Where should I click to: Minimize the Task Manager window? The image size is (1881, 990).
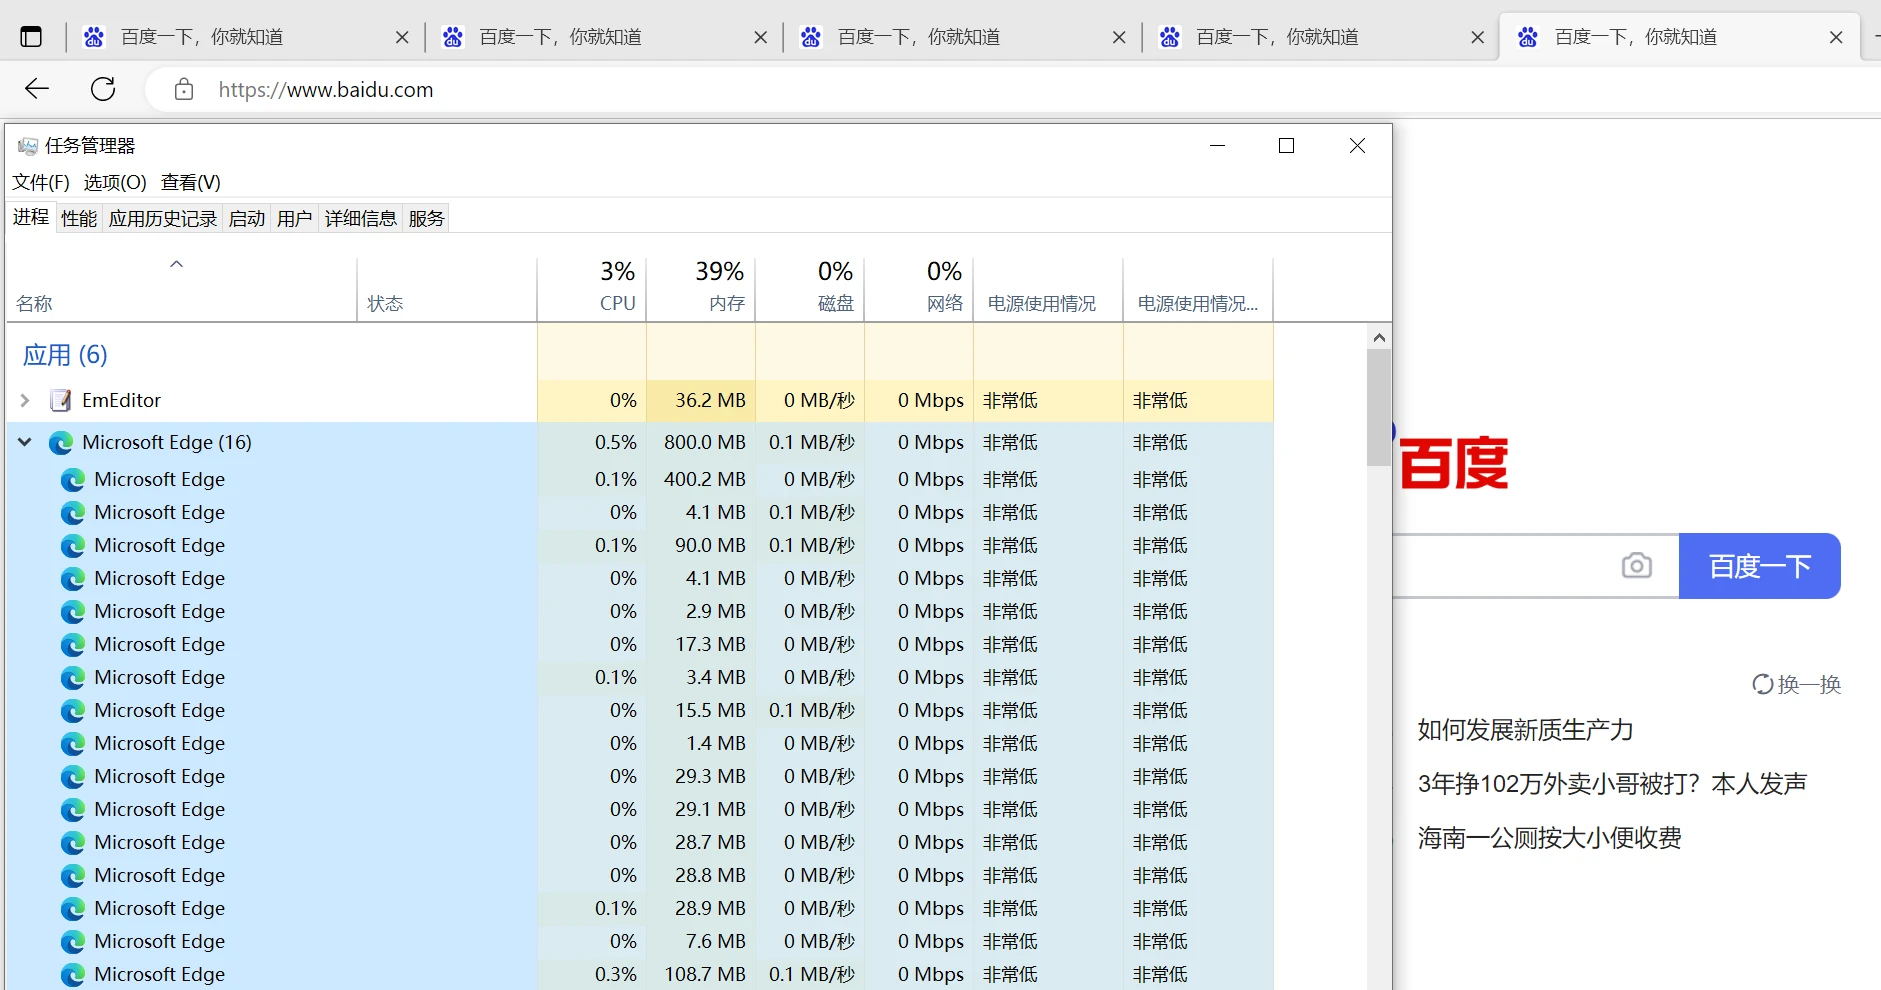1217,146
